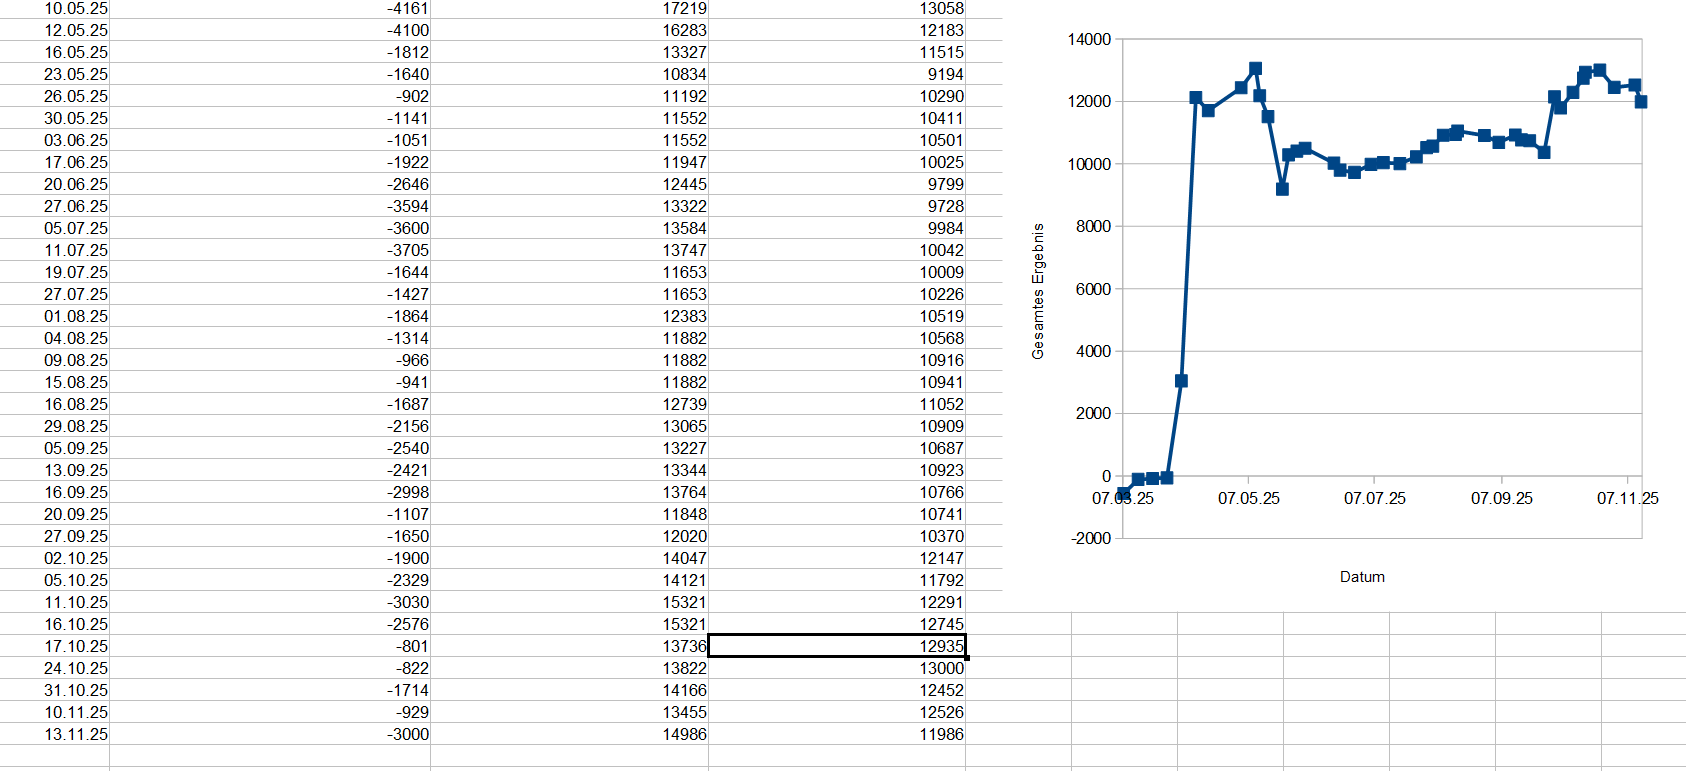Image resolution: width=1686 pixels, height=771 pixels.
Task: Click the 07.11.25 label on chart x-axis
Action: coord(1627,498)
